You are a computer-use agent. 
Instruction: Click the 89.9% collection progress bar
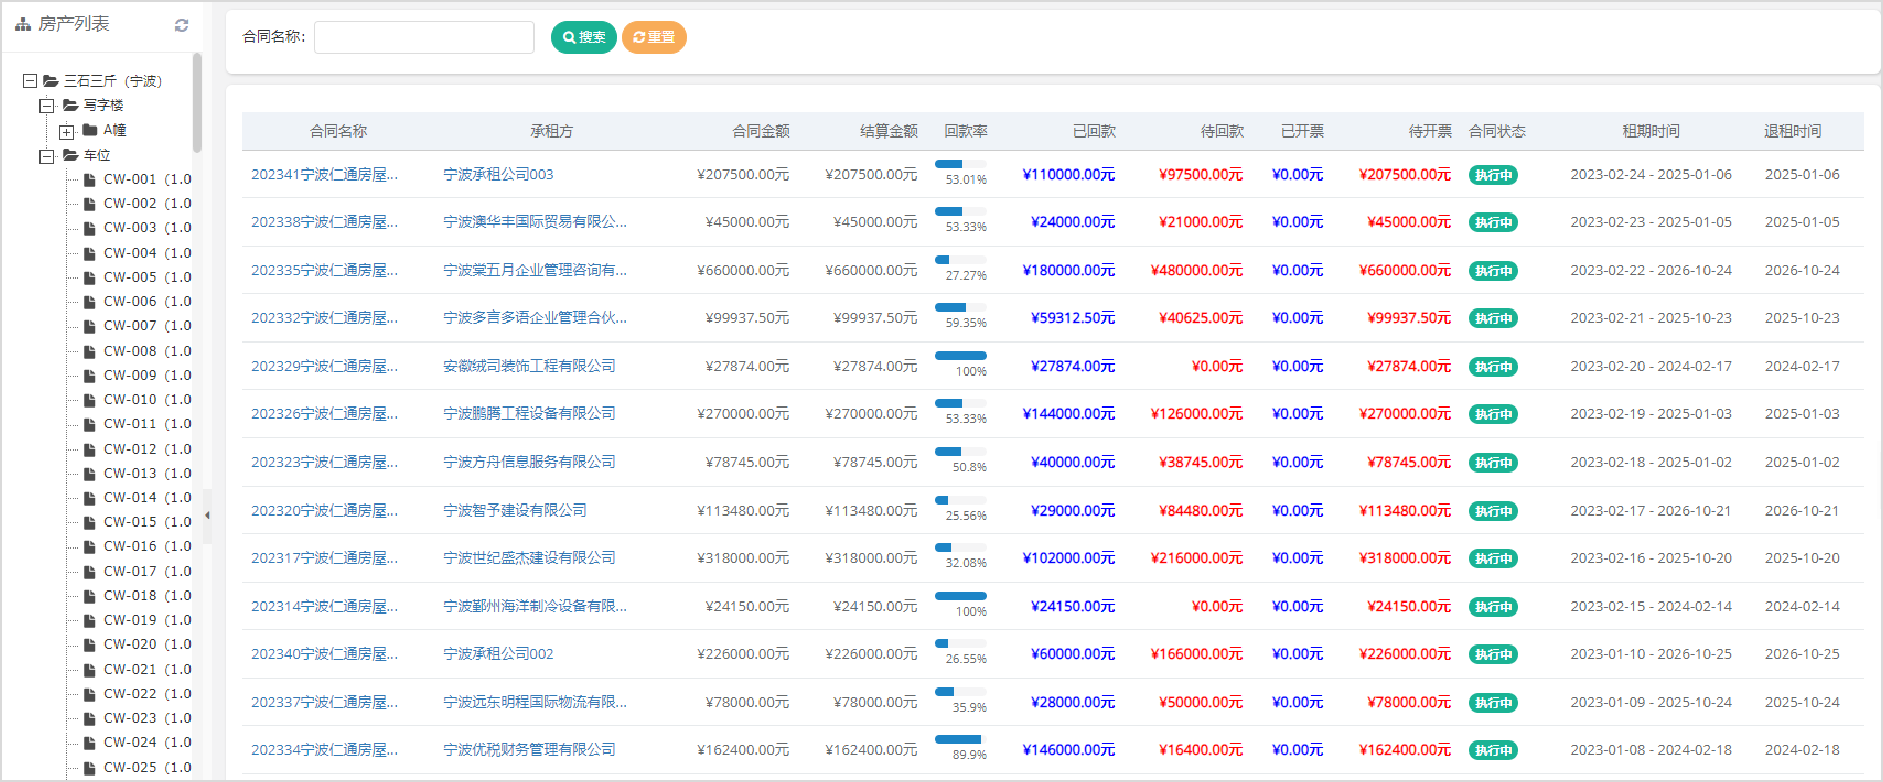960,740
